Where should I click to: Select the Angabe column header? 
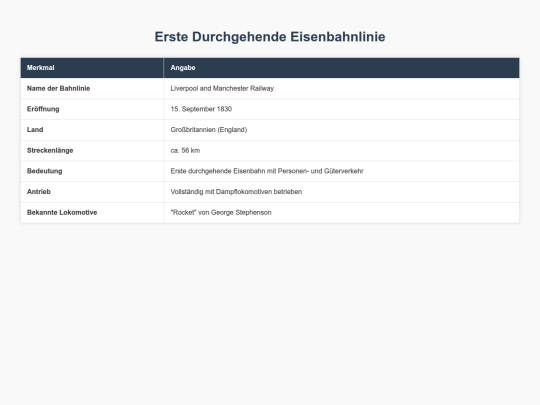pos(341,68)
